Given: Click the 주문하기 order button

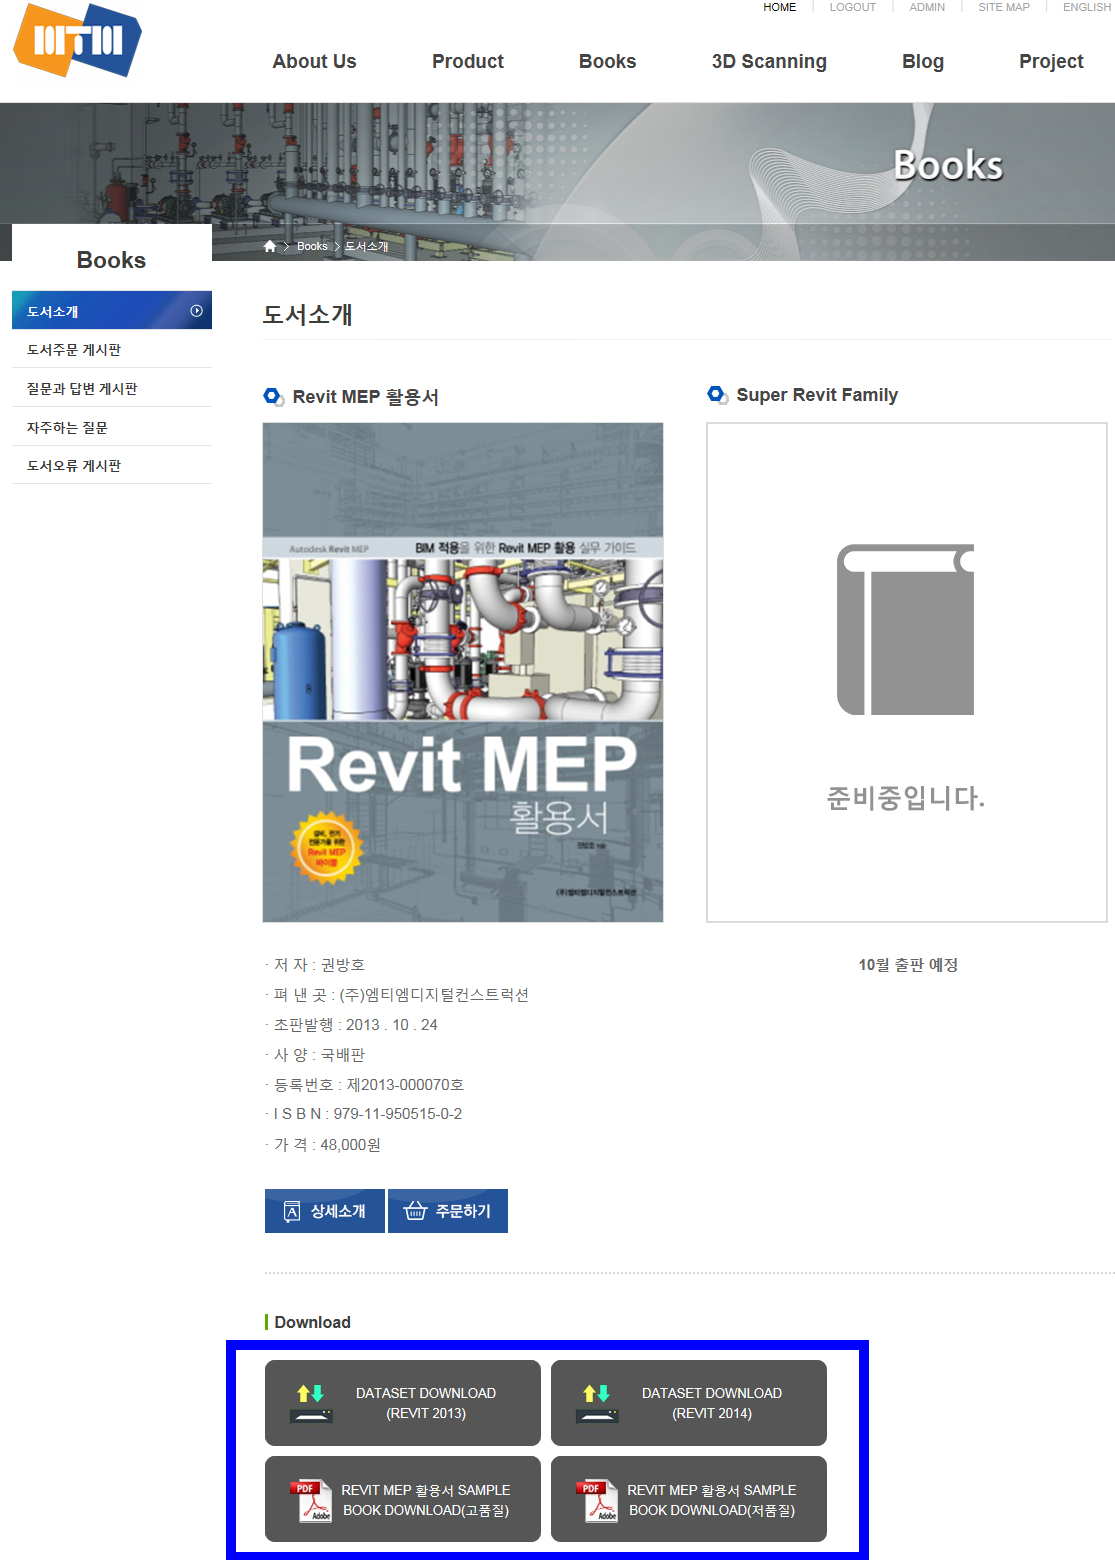Looking at the screenshot, I should [x=448, y=1211].
